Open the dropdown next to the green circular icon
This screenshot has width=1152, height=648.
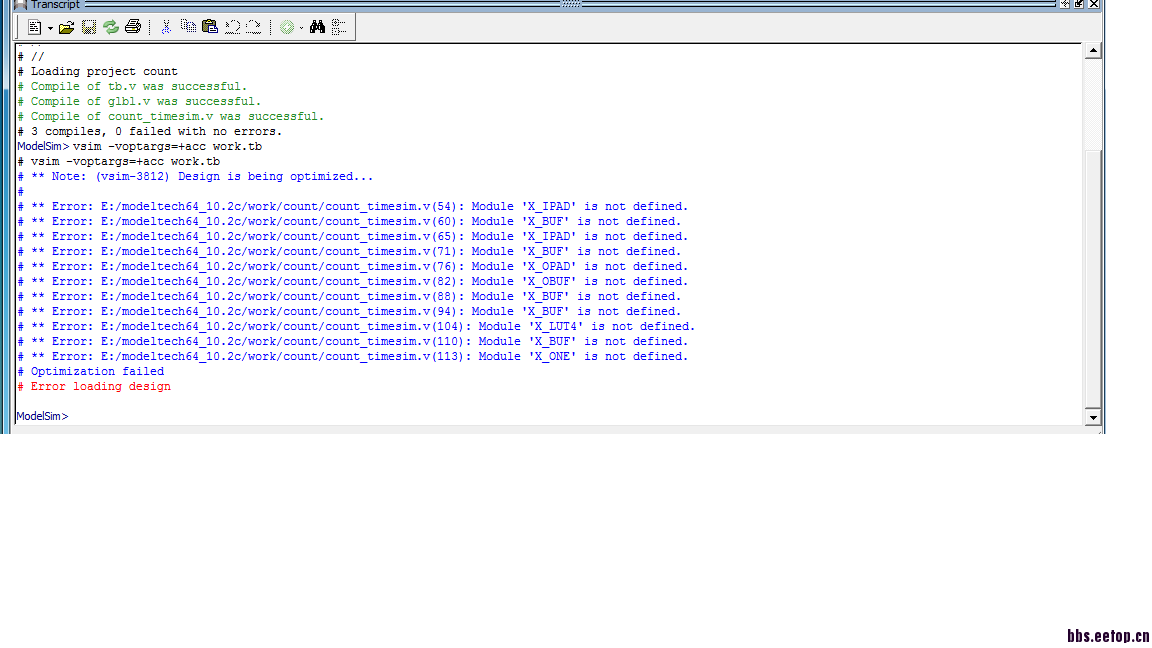(301, 28)
